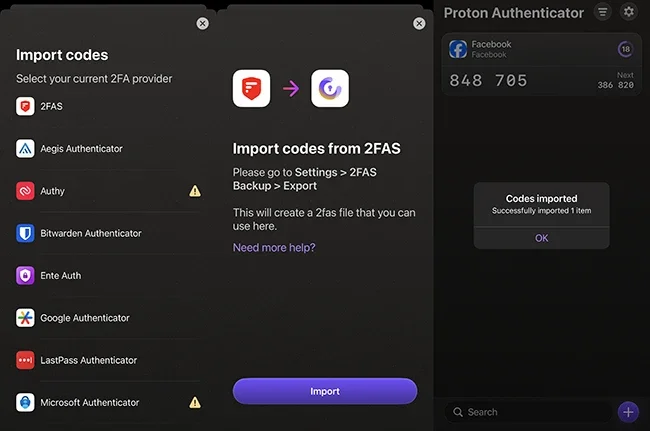The height and width of the screenshot is (431, 650).
Task: Close the Import codes provider panel
Action: [203, 23]
